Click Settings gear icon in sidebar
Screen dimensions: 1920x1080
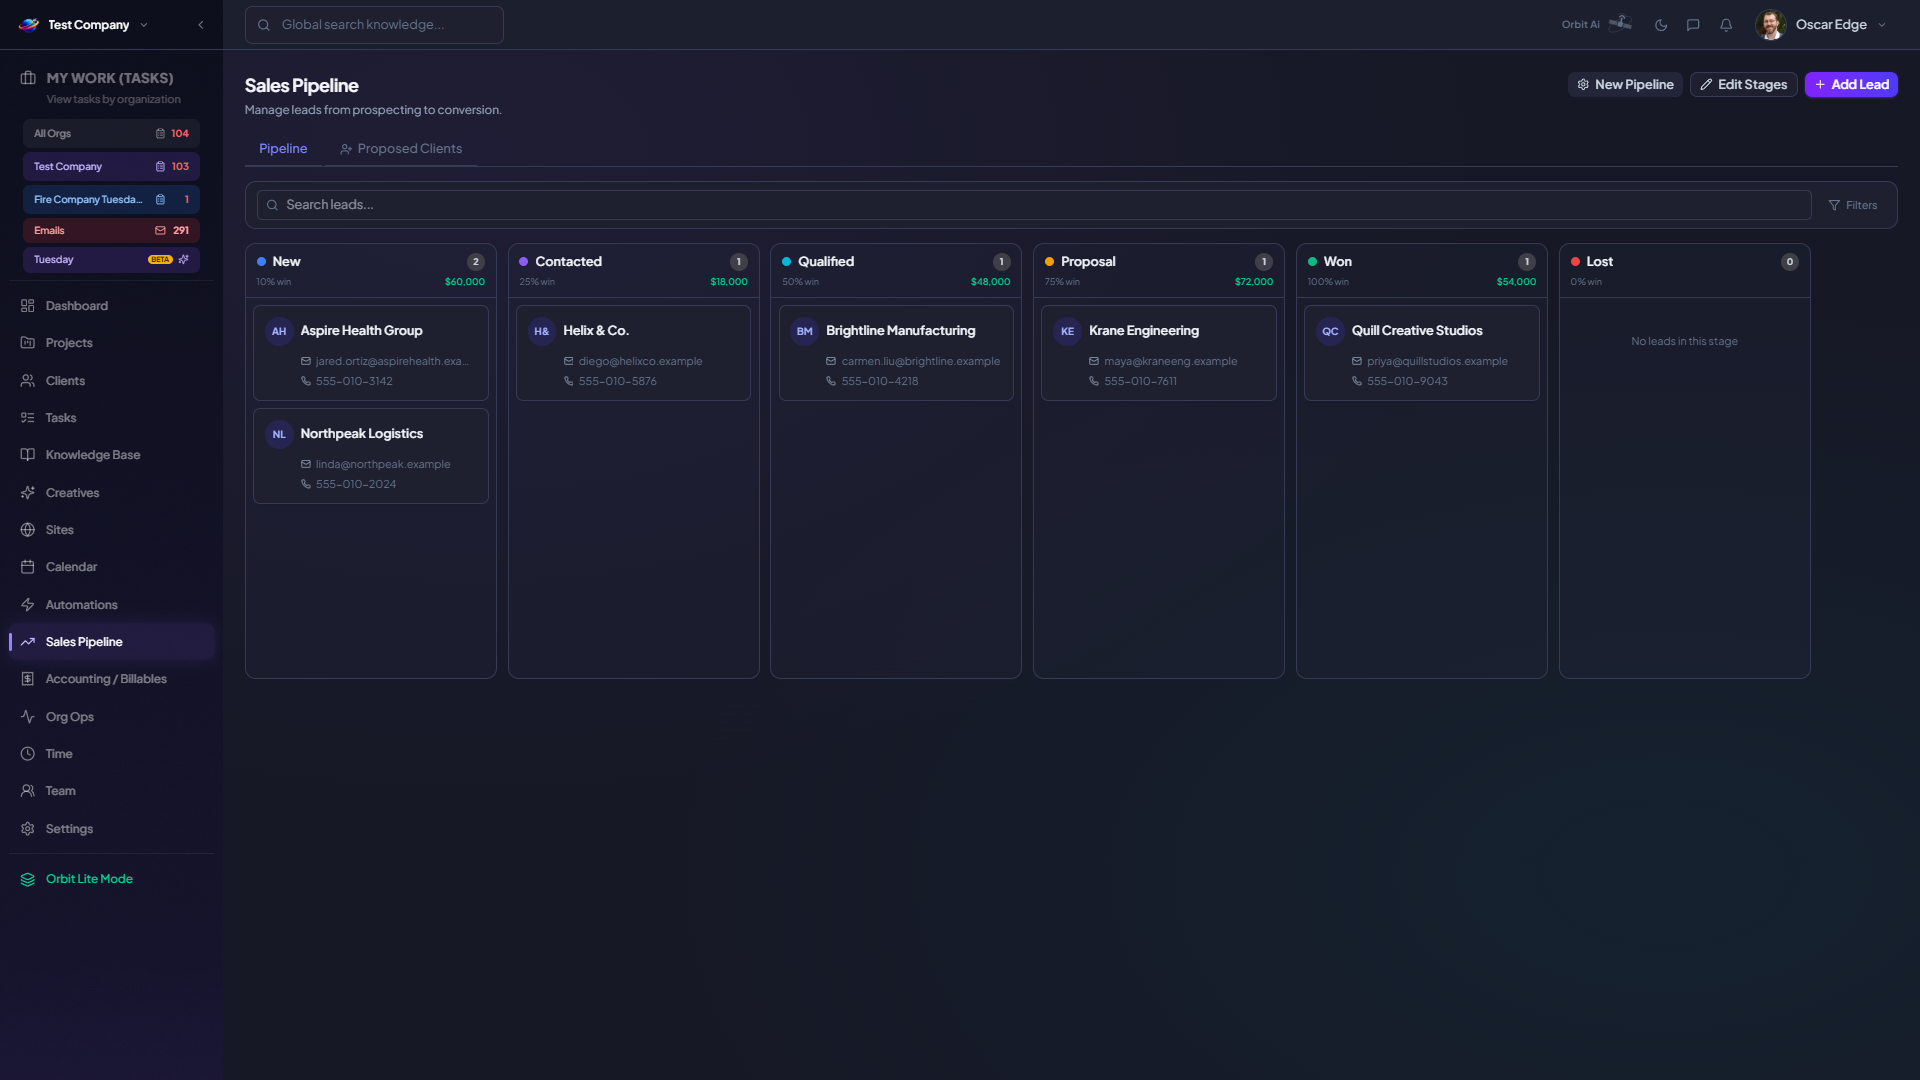(28, 829)
